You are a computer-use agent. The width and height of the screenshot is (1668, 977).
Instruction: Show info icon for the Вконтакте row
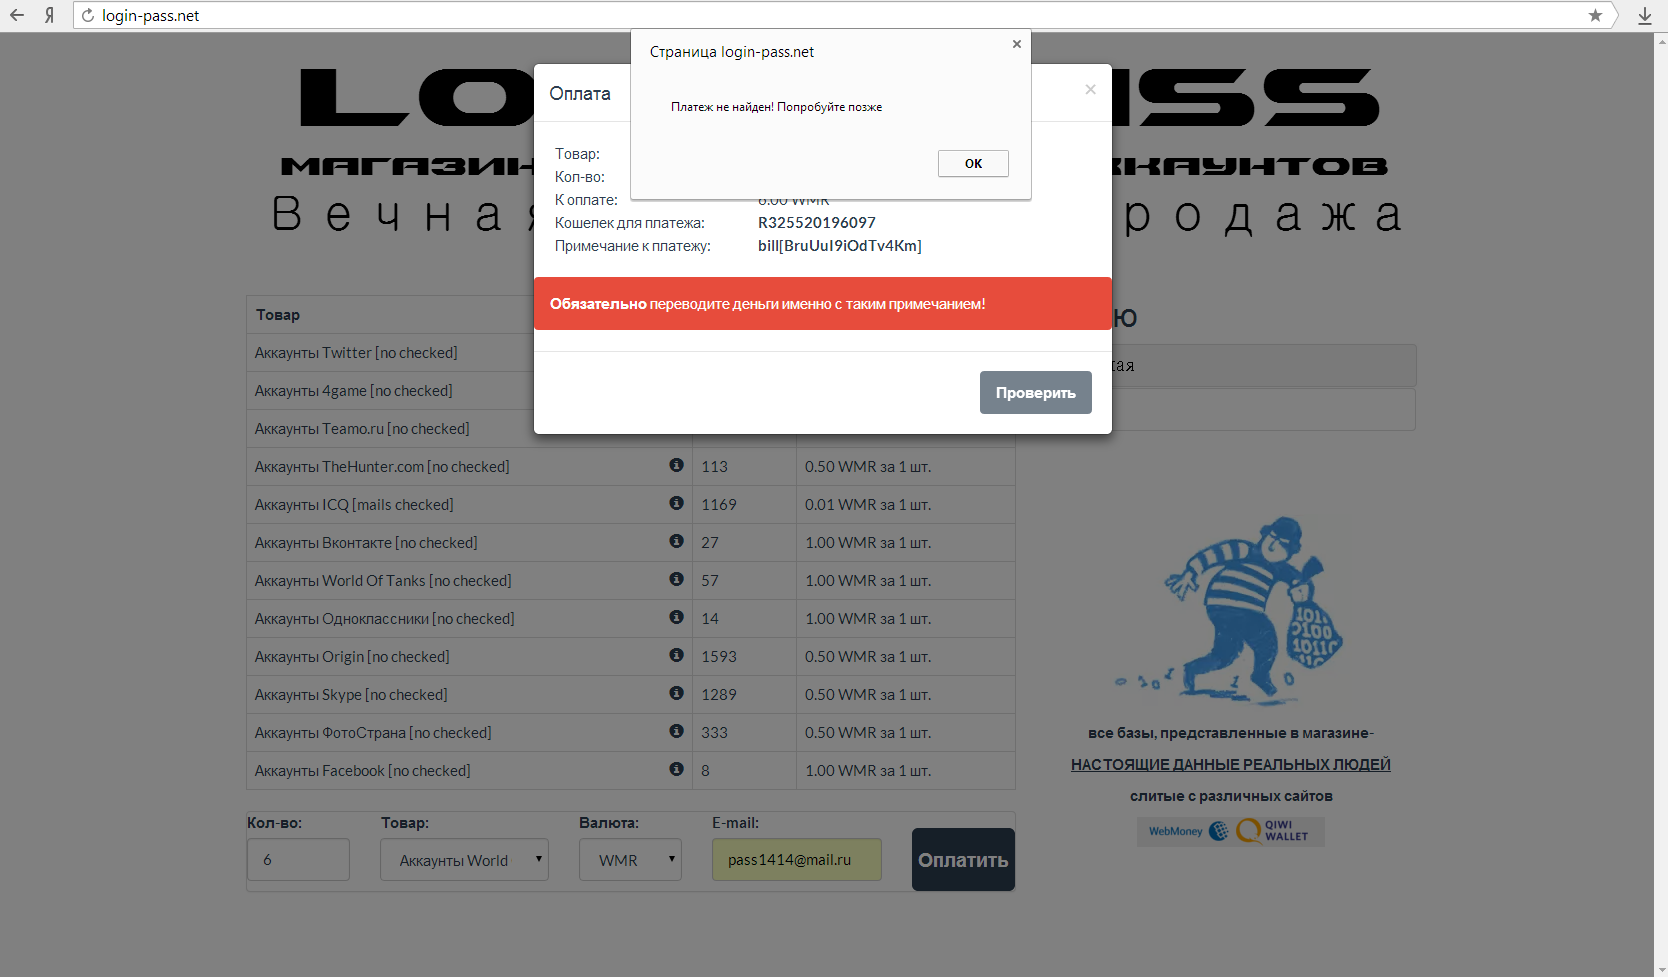[x=676, y=541]
